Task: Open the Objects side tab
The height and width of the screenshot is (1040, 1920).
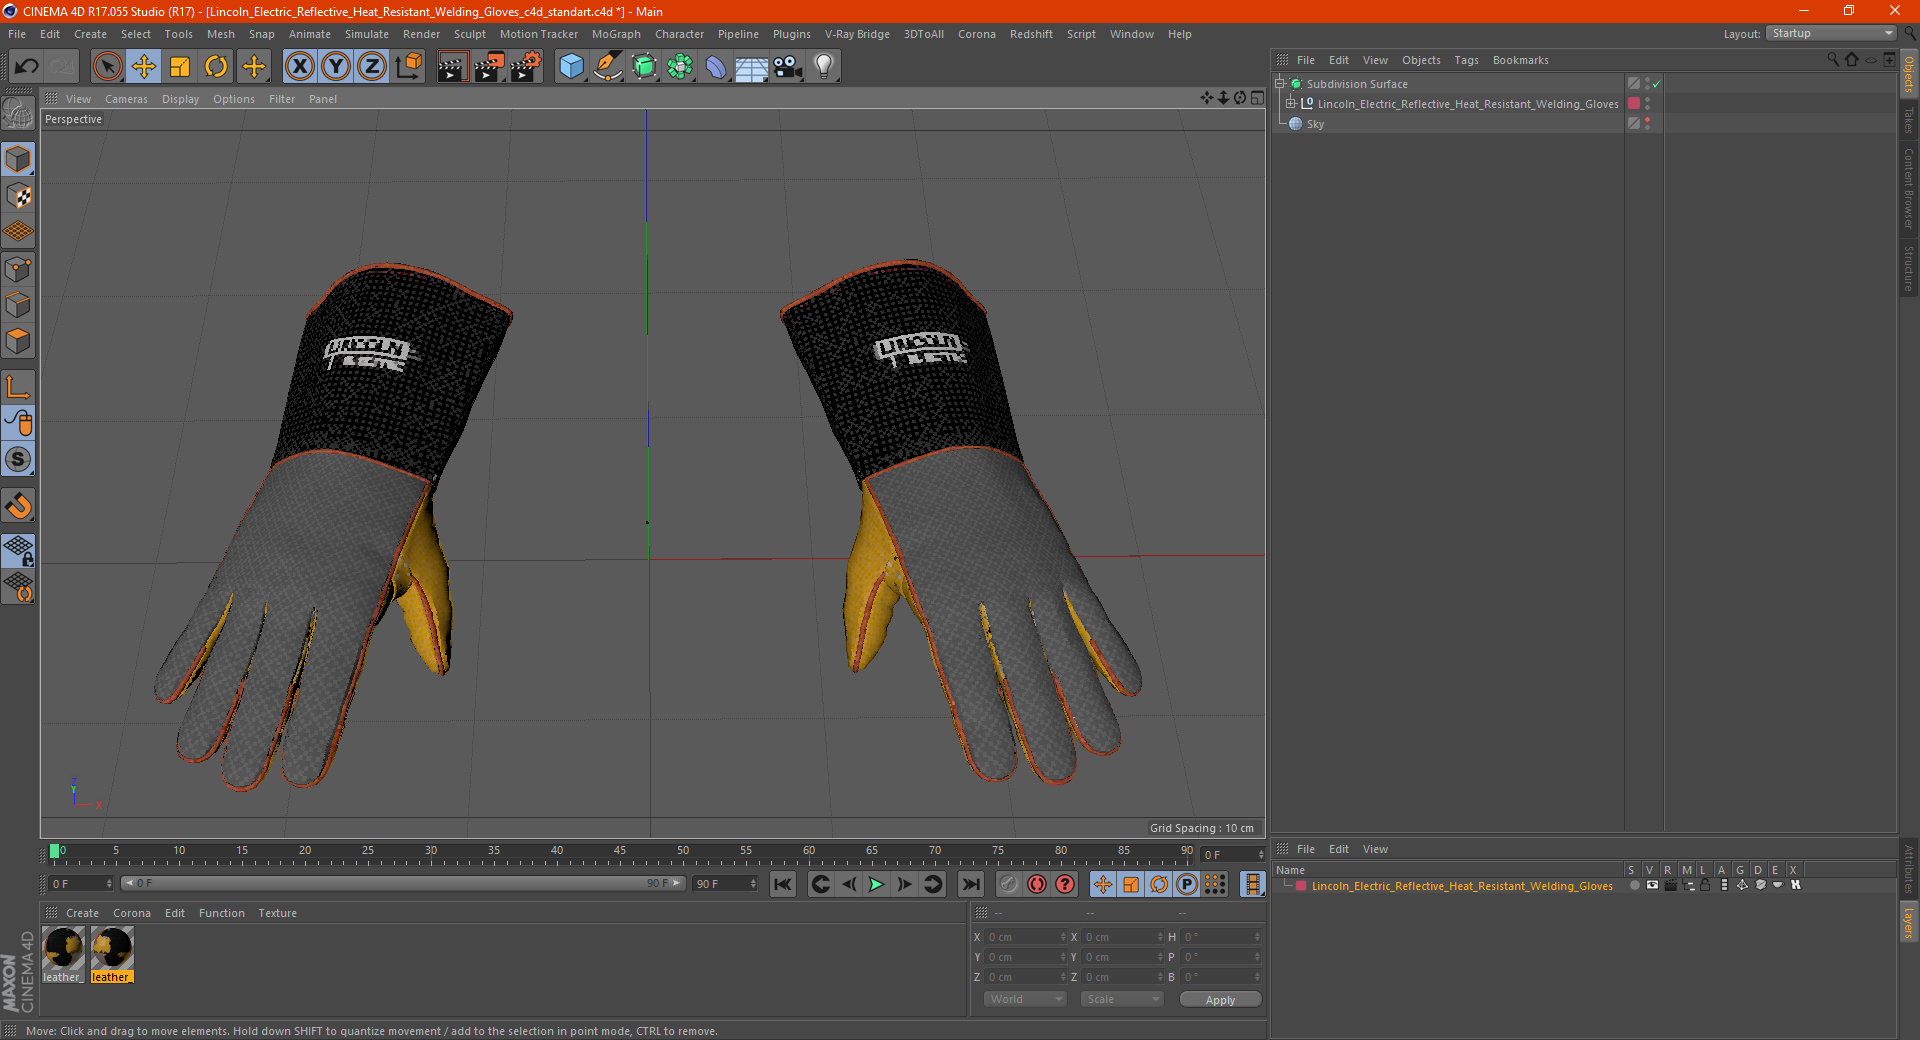Action: 1909,74
